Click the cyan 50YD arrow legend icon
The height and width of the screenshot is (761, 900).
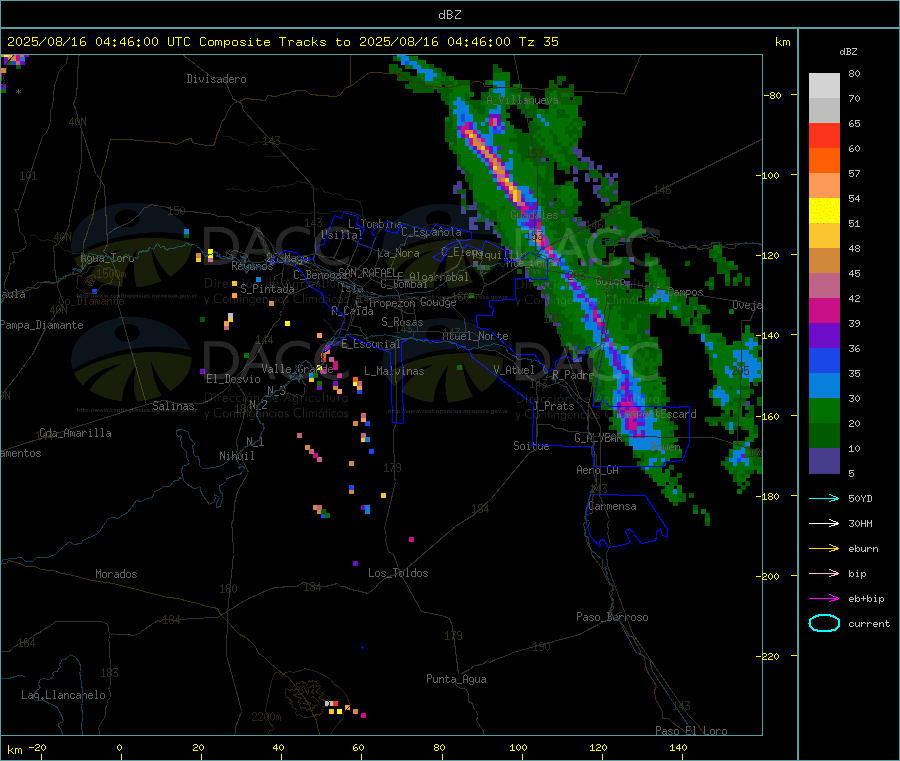(x=824, y=498)
